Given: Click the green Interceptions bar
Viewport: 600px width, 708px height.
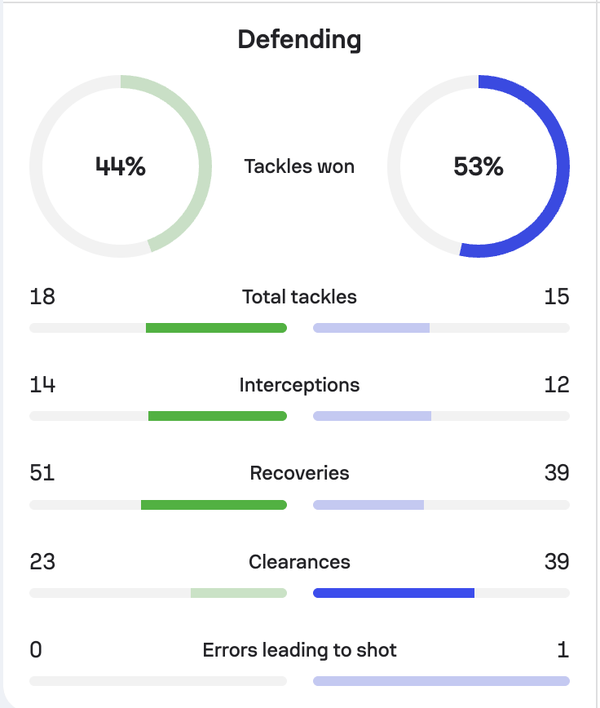Looking at the screenshot, I should point(218,416).
